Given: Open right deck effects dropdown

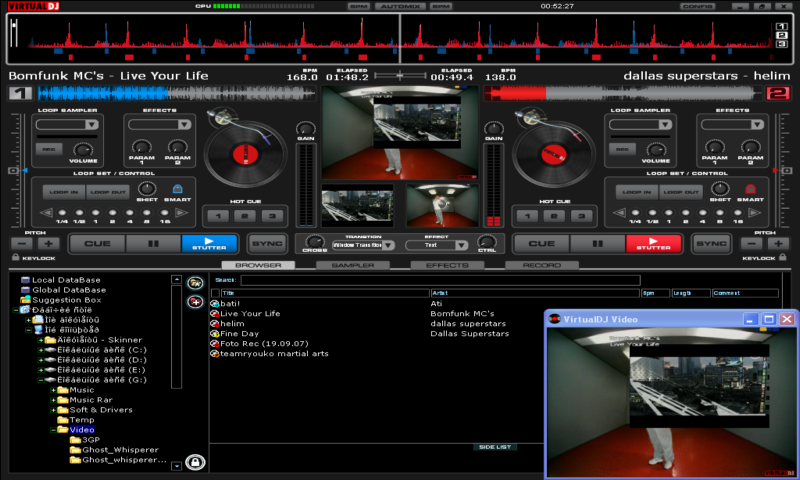Looking at the screenshot, I should pos(757,124).
